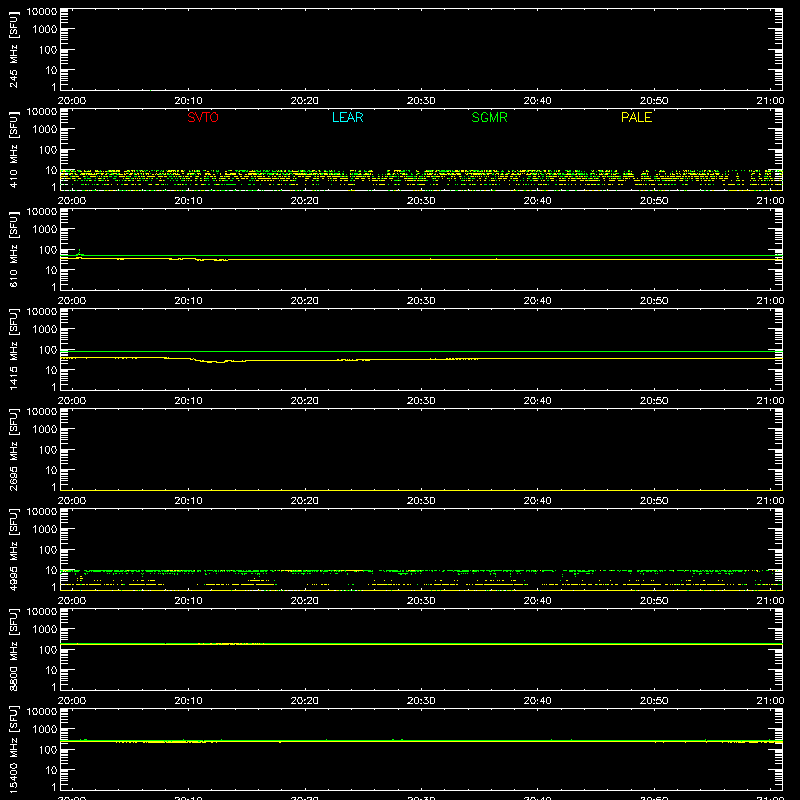Click 20:00 tick label under 610 MHz plot

tap(72, 301)
